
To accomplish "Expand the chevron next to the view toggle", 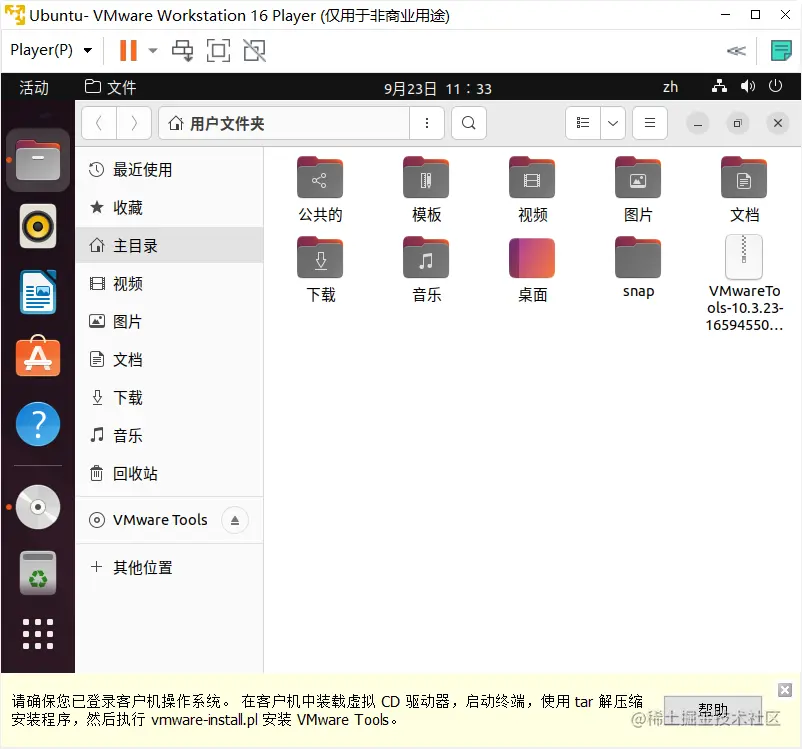I will (x=612, y=122).
